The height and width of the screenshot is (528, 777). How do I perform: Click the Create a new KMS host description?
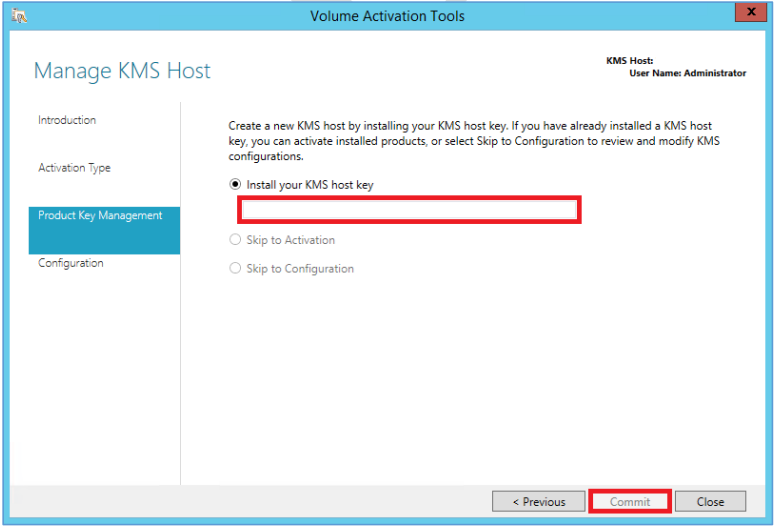(474, 141)
